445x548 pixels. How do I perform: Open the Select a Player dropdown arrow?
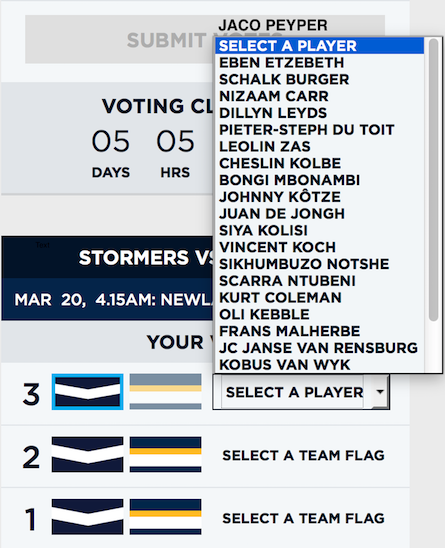point(380,391)
